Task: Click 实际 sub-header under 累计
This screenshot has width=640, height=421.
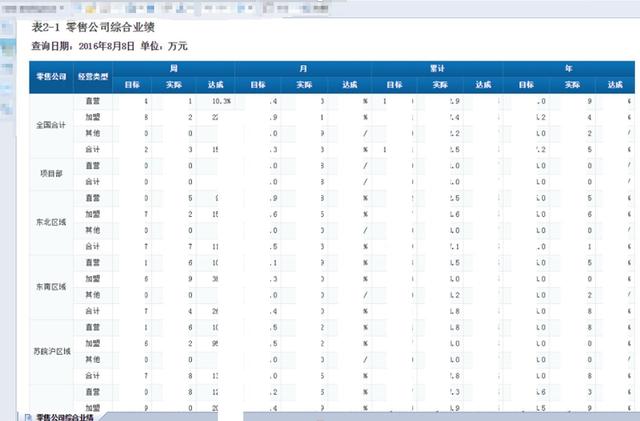Action: coord(440,85)
